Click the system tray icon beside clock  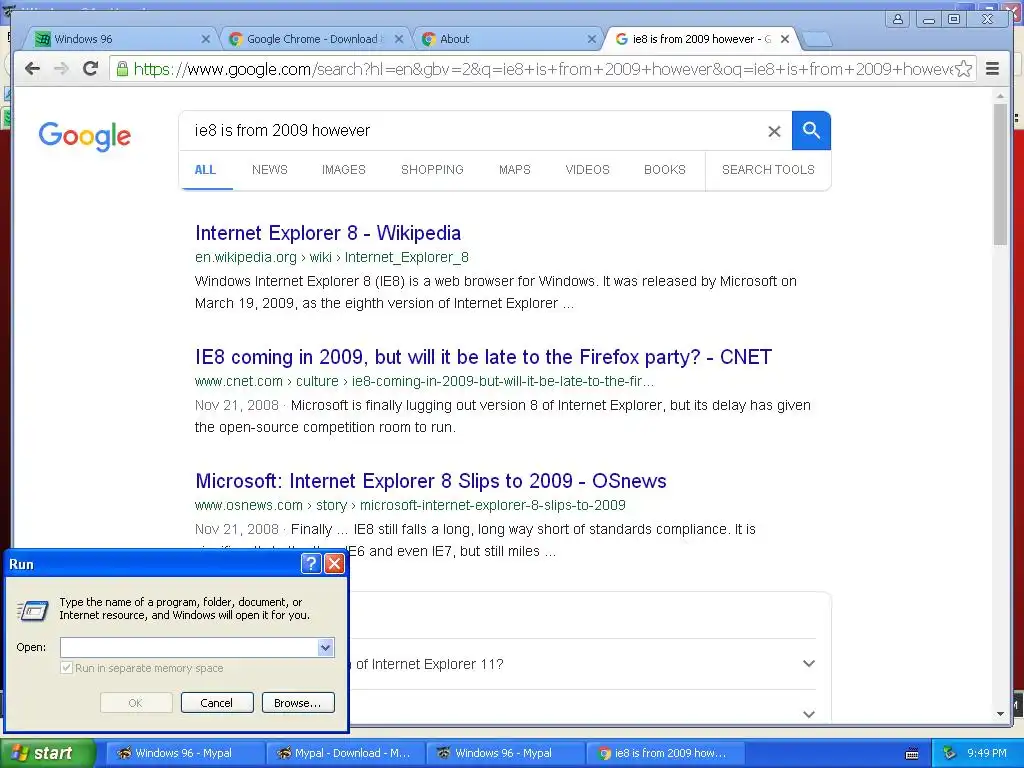coord(950,754)
